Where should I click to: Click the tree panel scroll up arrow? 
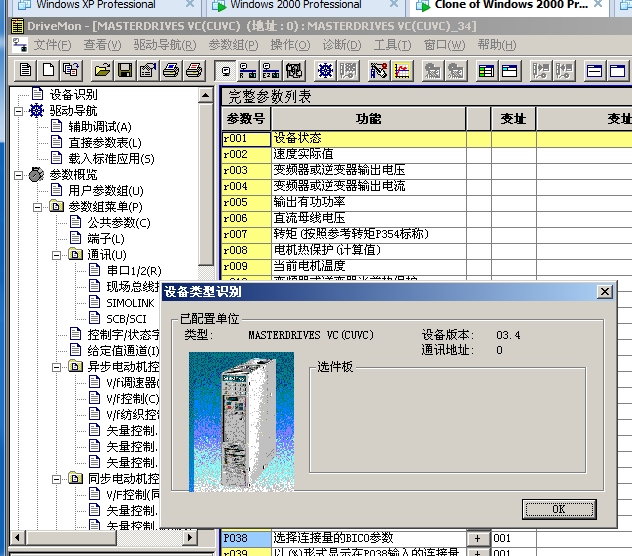(x=206, y=95)
